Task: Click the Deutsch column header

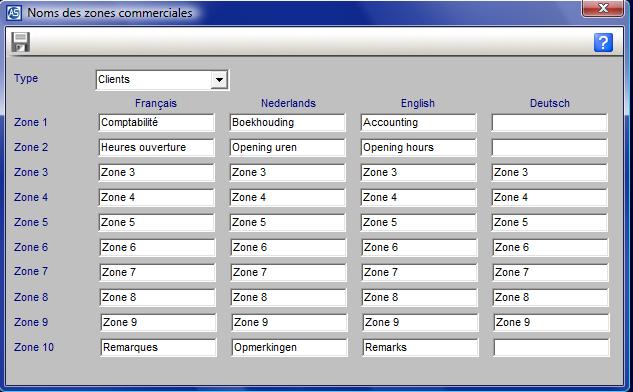Action: [x=549, y=103]
